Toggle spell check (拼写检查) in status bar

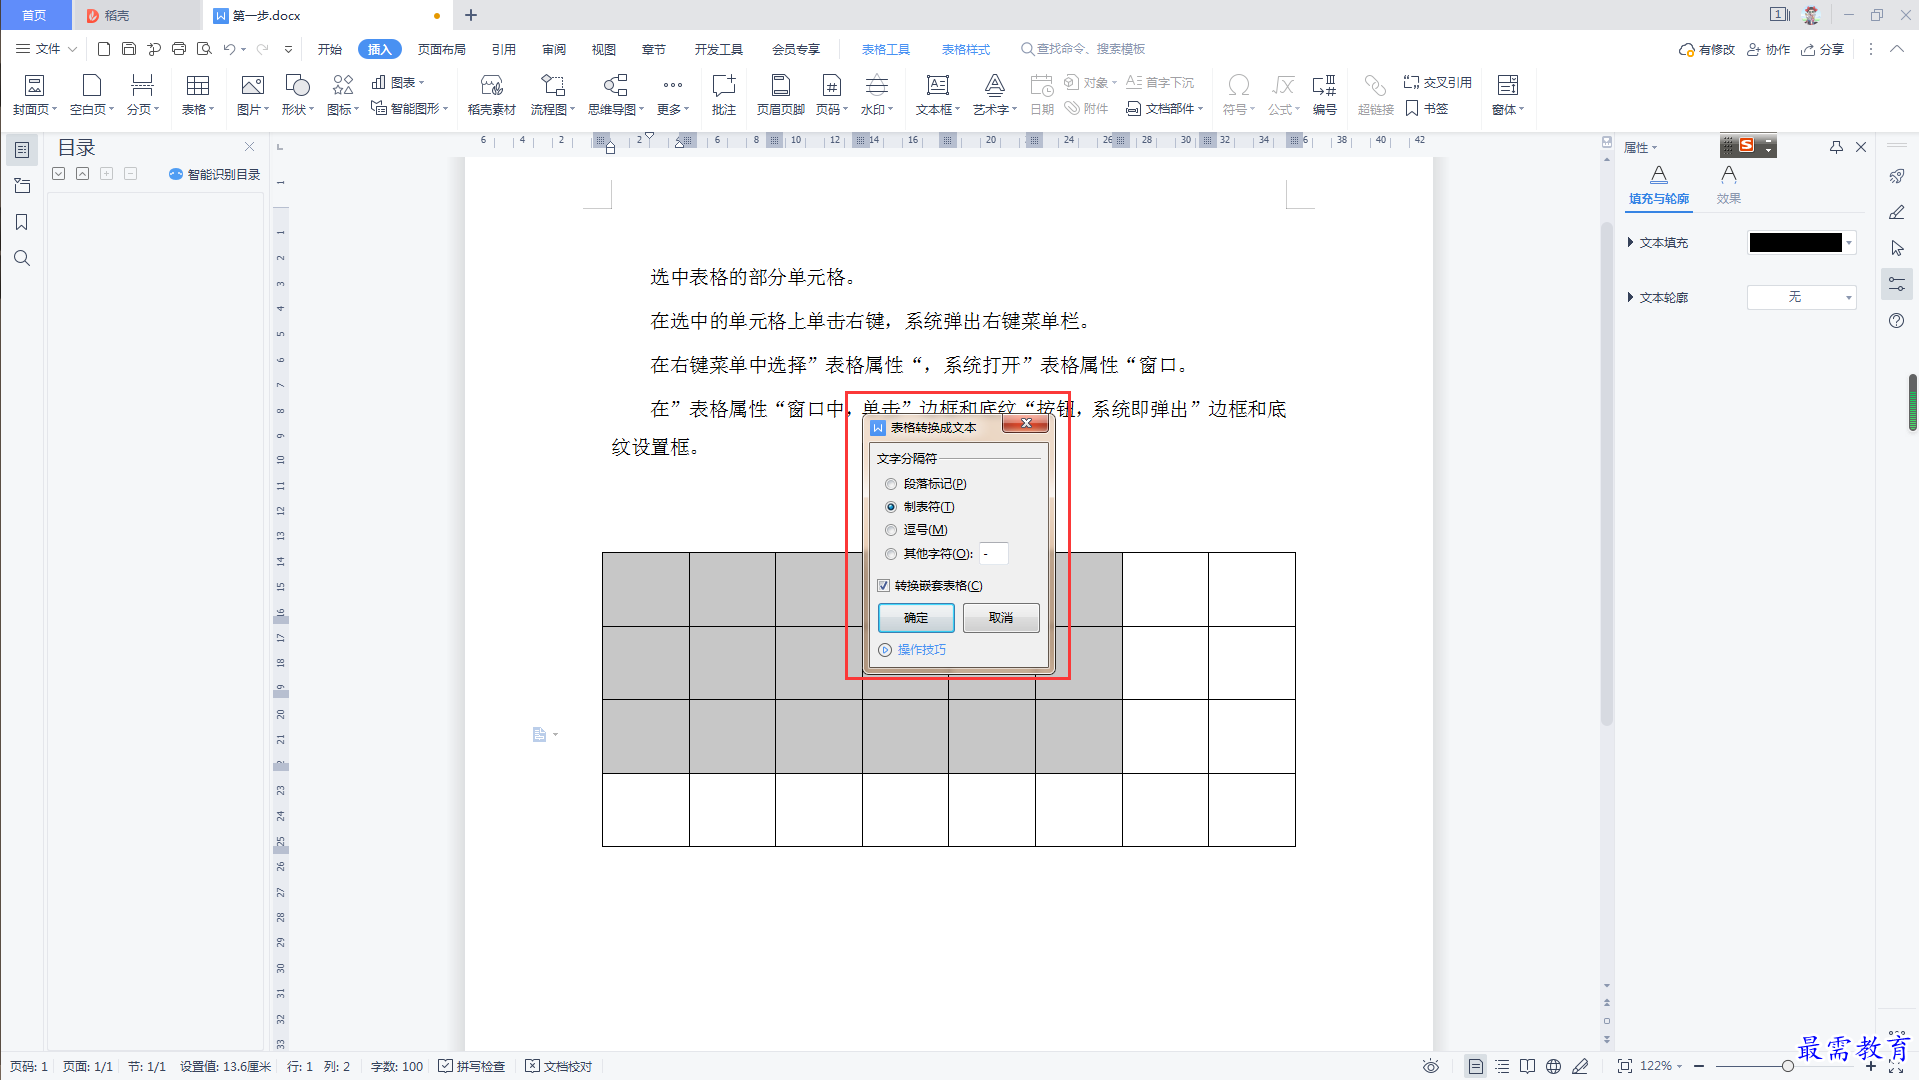point(472,1066)
